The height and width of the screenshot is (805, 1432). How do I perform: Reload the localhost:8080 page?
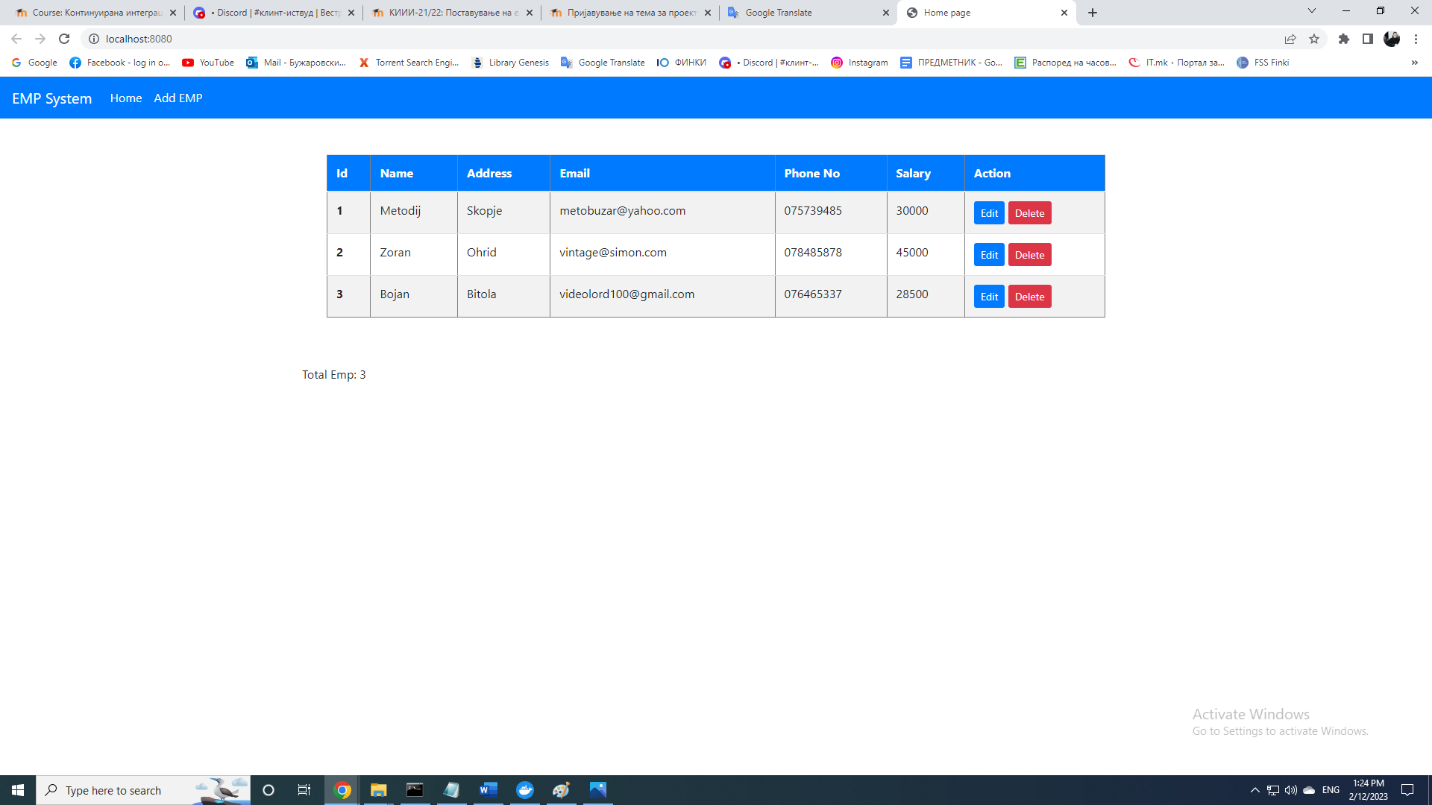pos(63,40)
